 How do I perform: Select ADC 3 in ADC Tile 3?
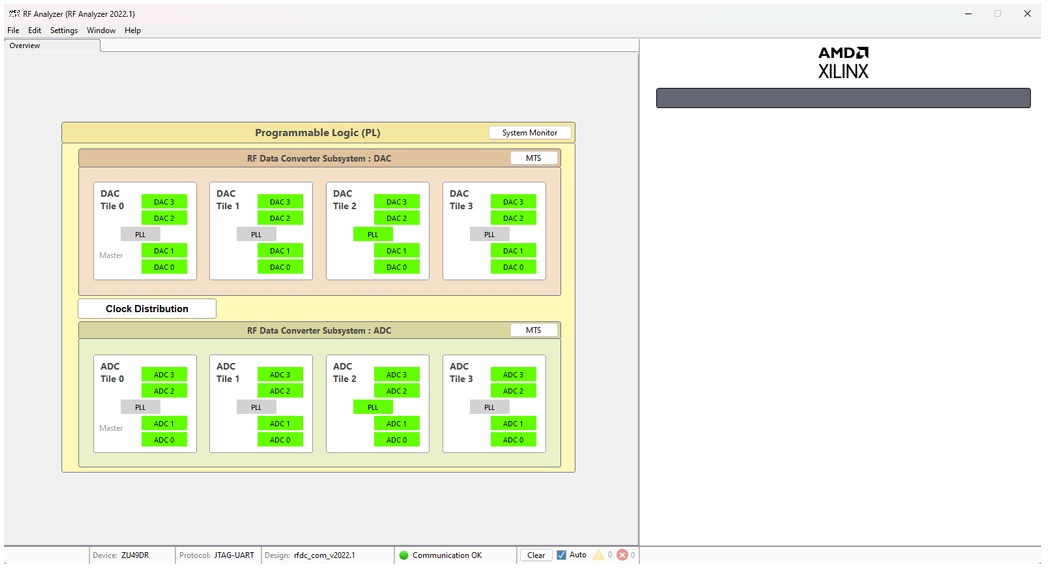pyautogui.click(x=513, y=374)
